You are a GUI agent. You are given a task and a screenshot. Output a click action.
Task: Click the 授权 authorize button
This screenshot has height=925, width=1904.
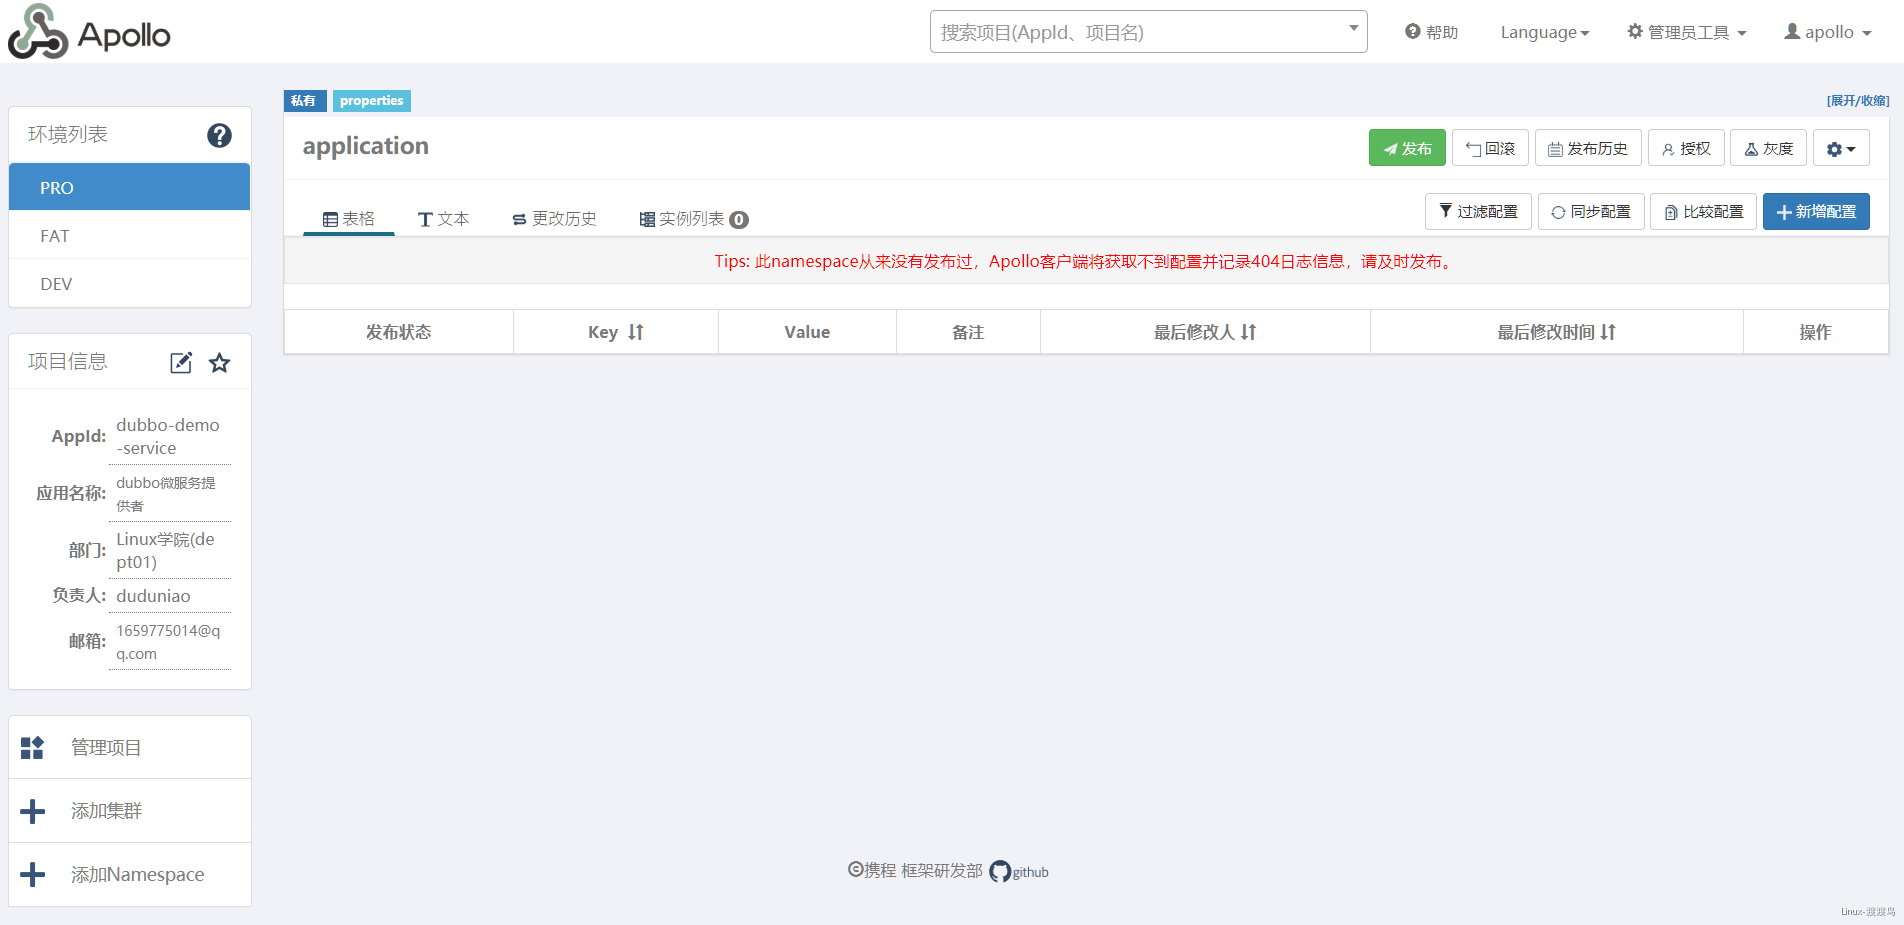[1686, 149]
